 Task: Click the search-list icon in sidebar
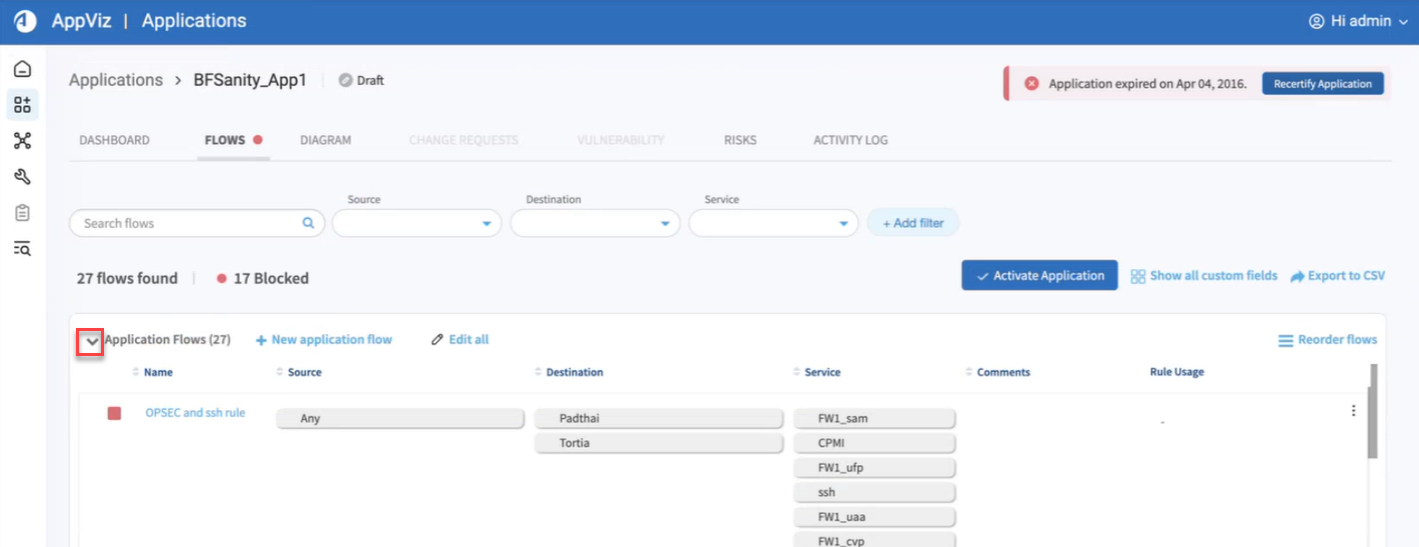[22, 249]
